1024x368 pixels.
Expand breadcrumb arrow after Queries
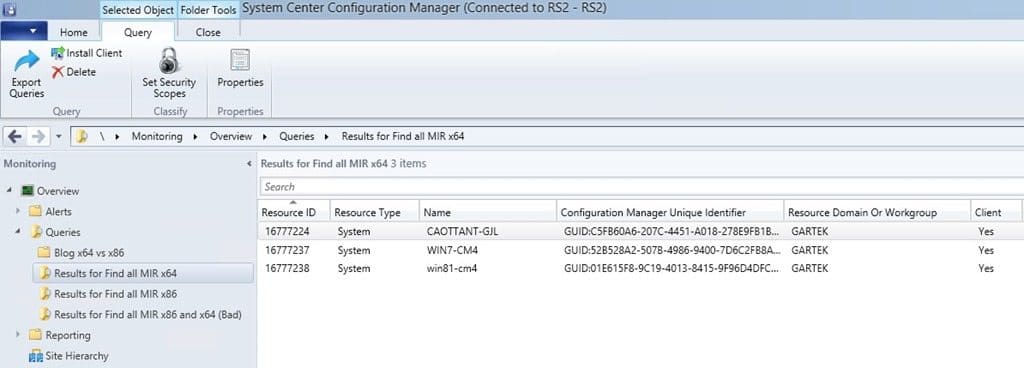(x=327, y=136)
